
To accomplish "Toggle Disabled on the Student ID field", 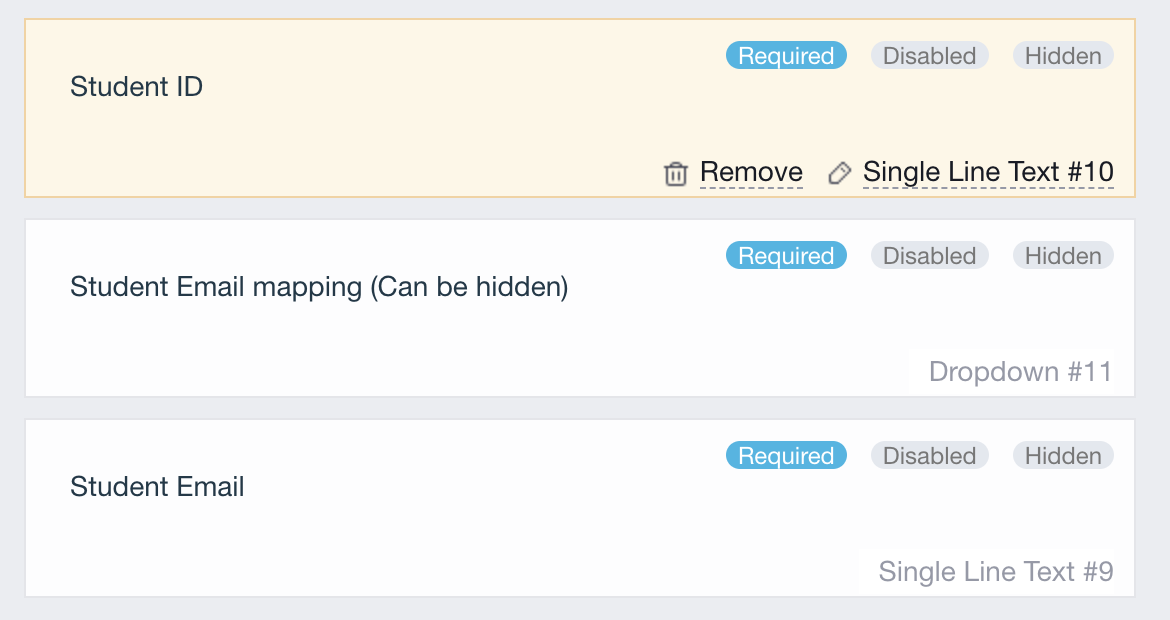I will click(929, 56).
